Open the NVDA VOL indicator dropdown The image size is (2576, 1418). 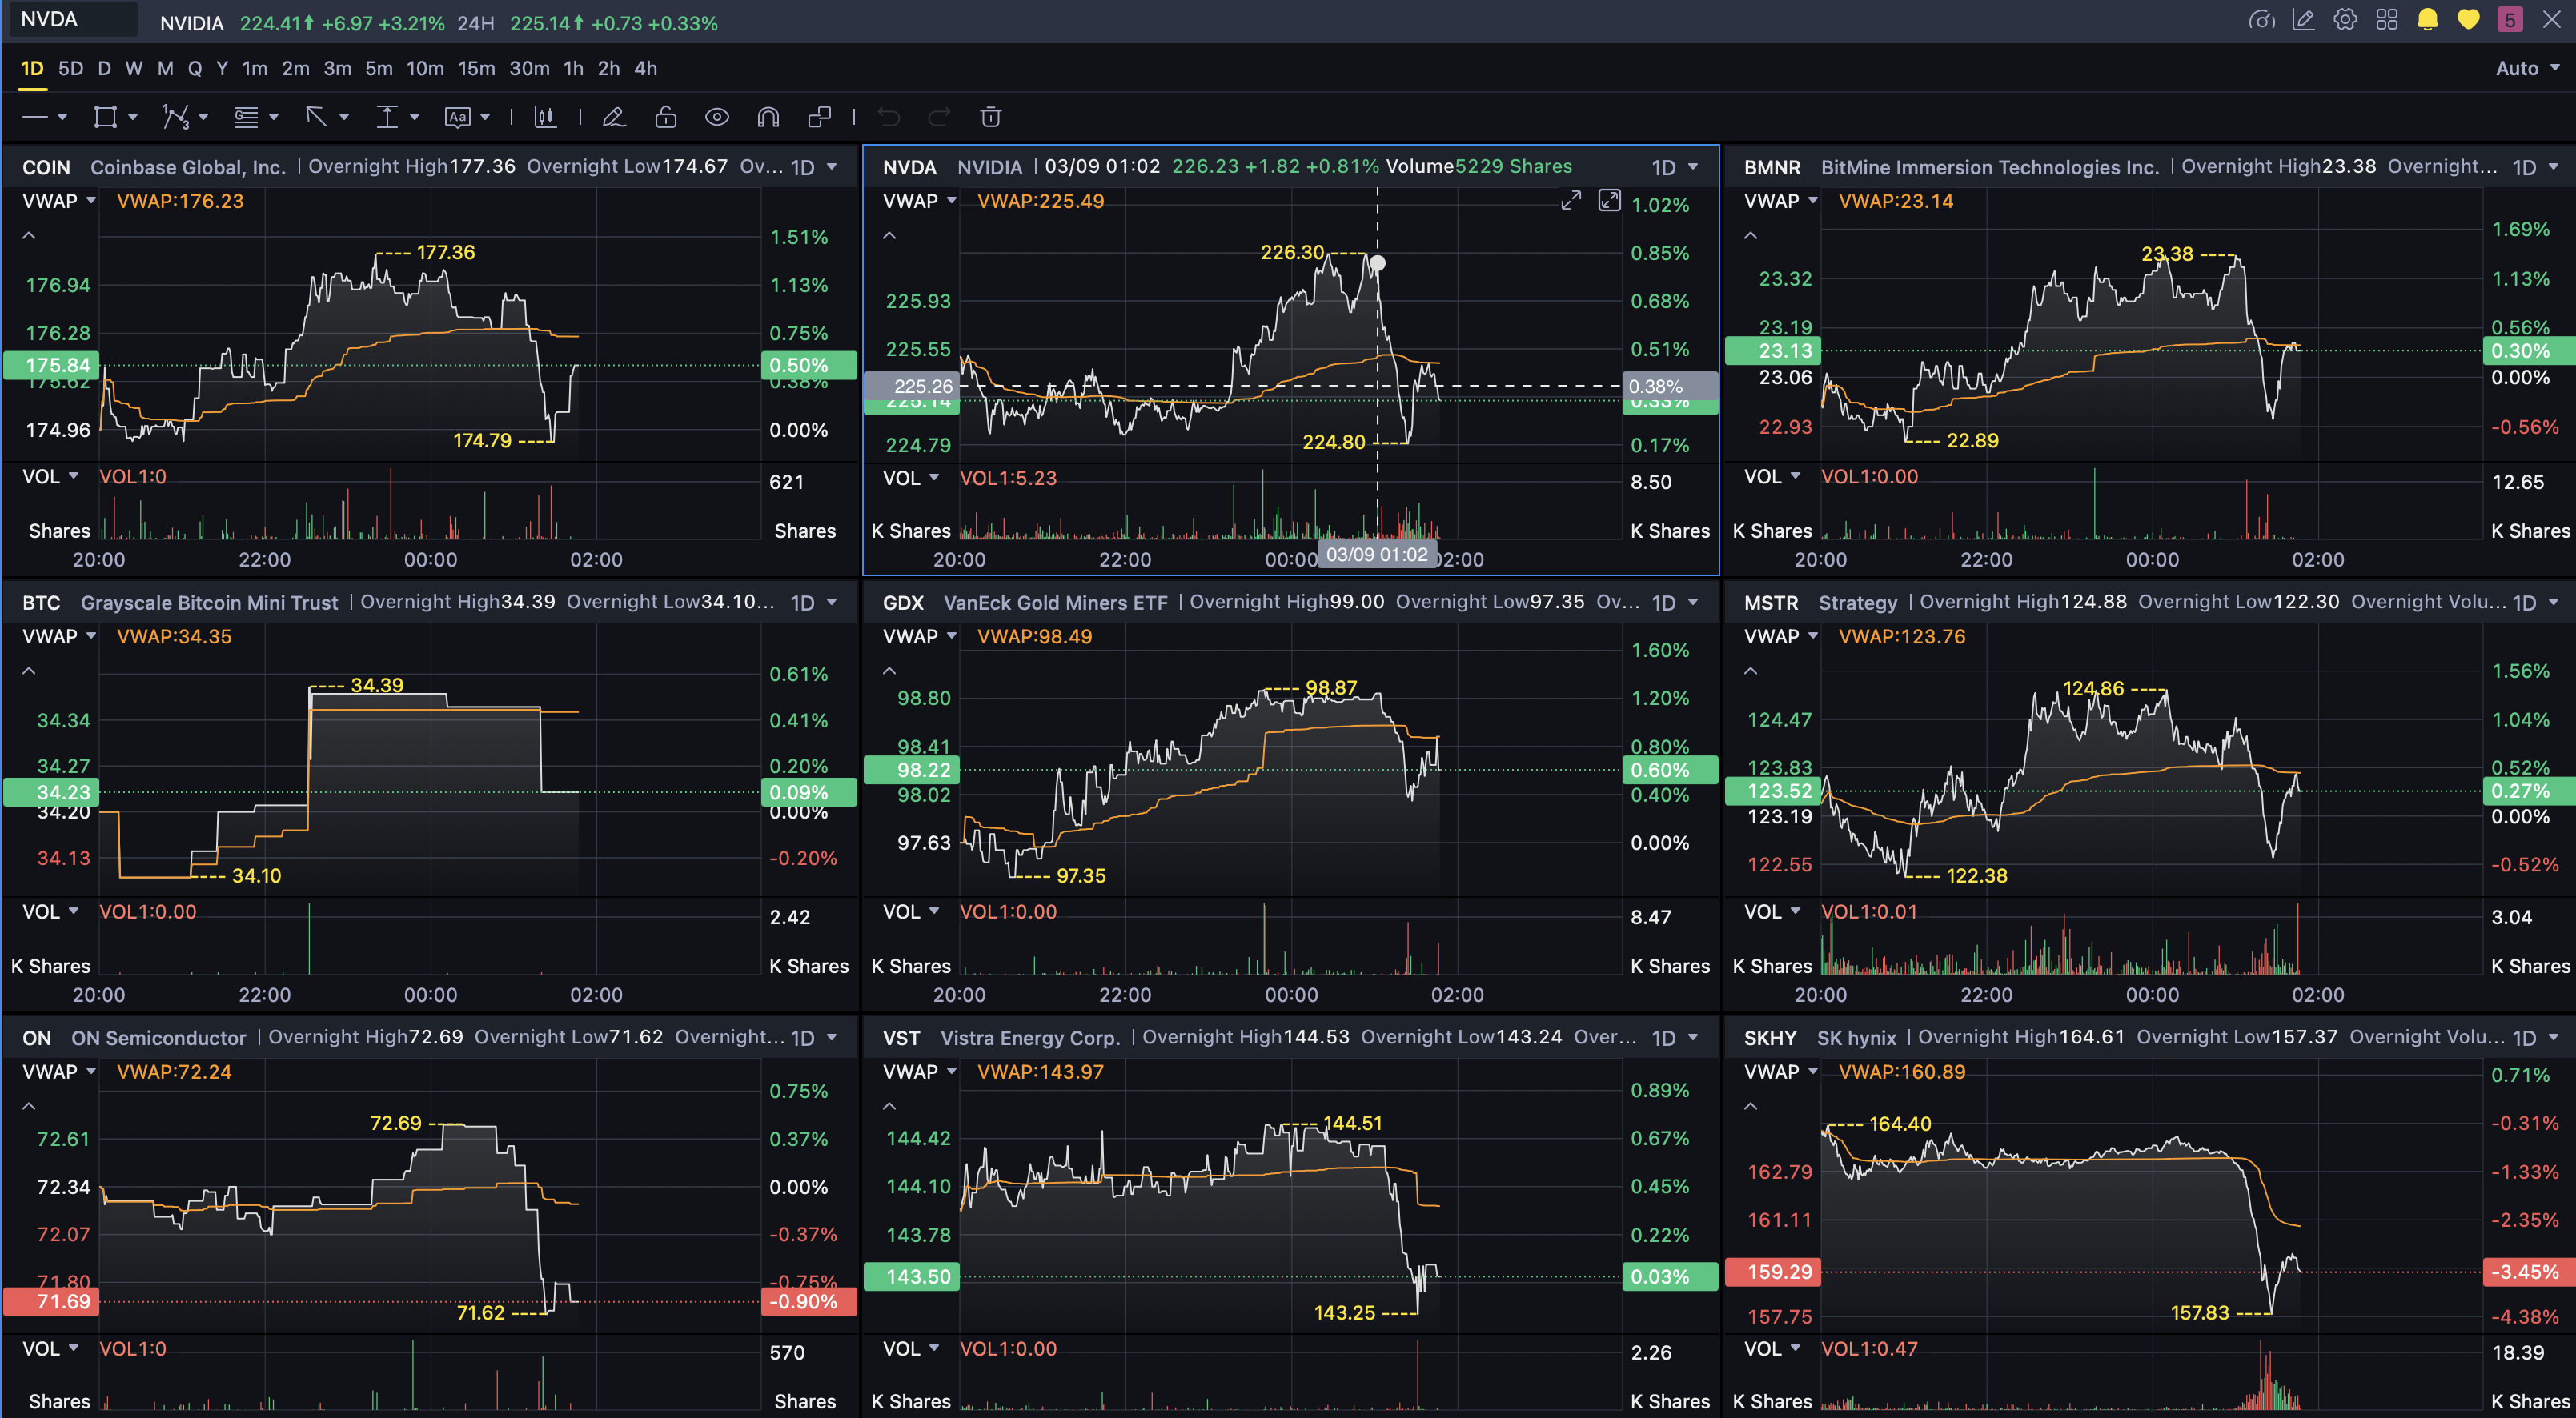tap(911, 478)
